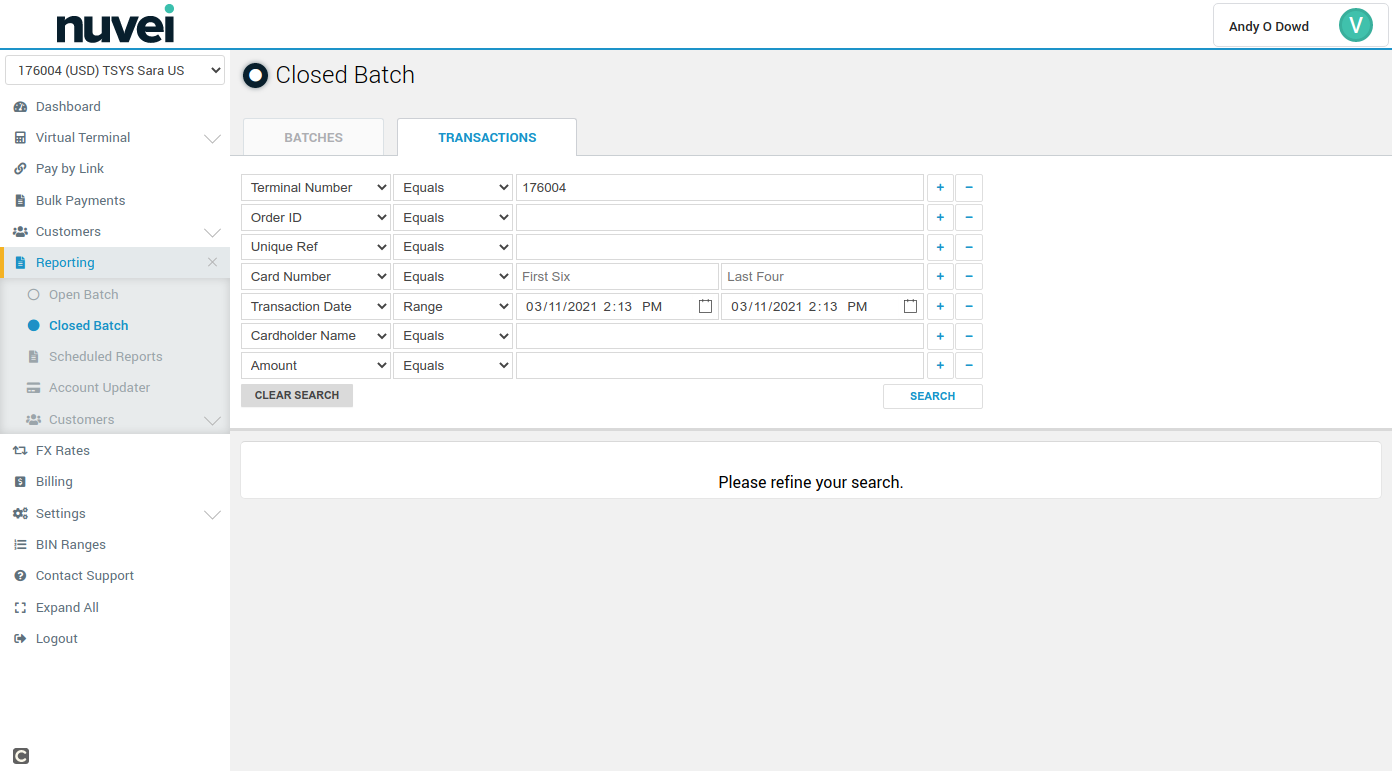The width and height of the screenshot is (1392, 771).
Task: Open the terminal selector 176004 (USD) dropdown
Action: 115,71
